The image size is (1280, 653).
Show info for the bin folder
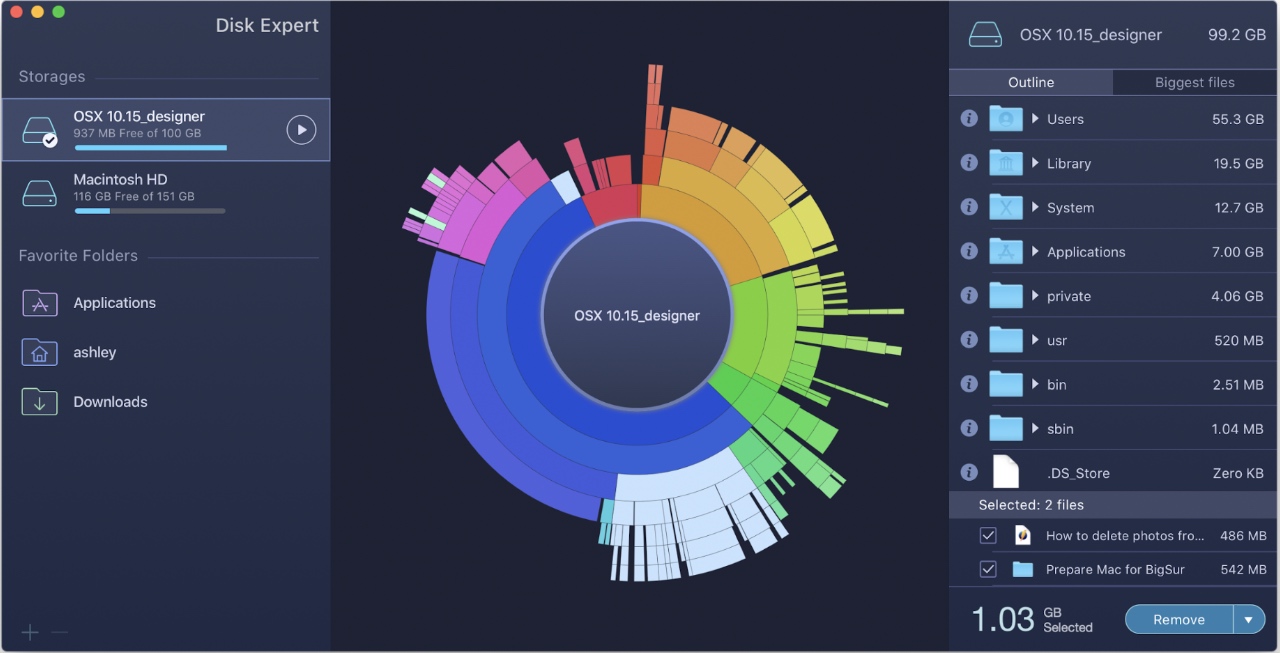tap(968, 384)
